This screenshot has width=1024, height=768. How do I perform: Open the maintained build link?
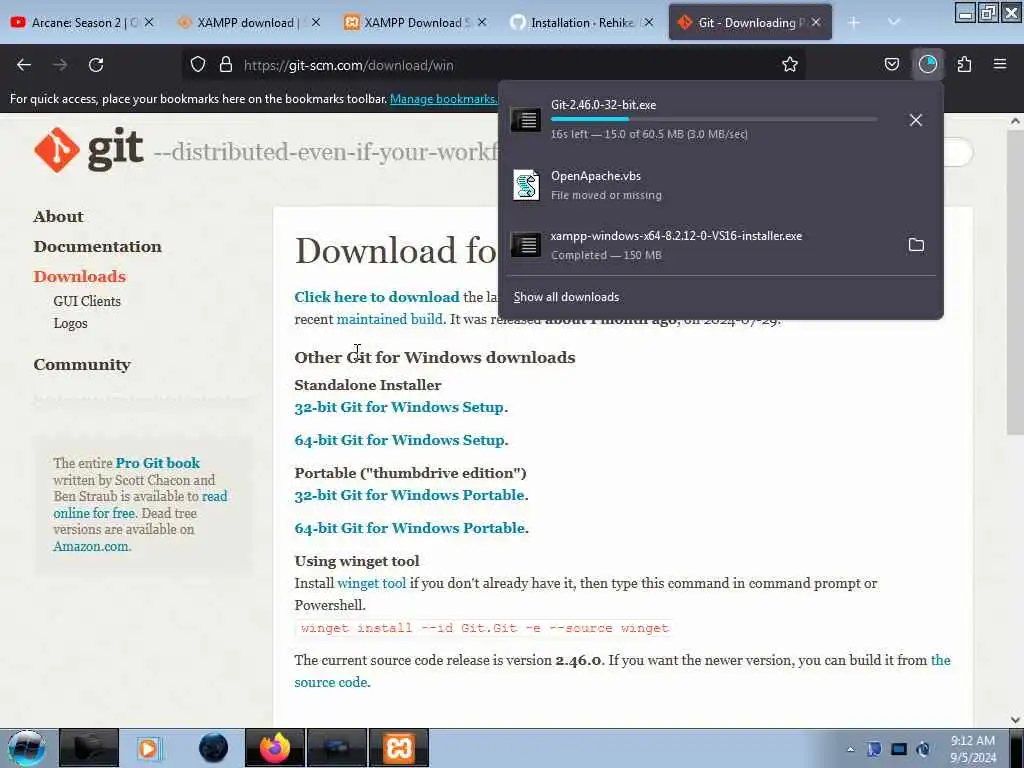[x=389, y=319]
